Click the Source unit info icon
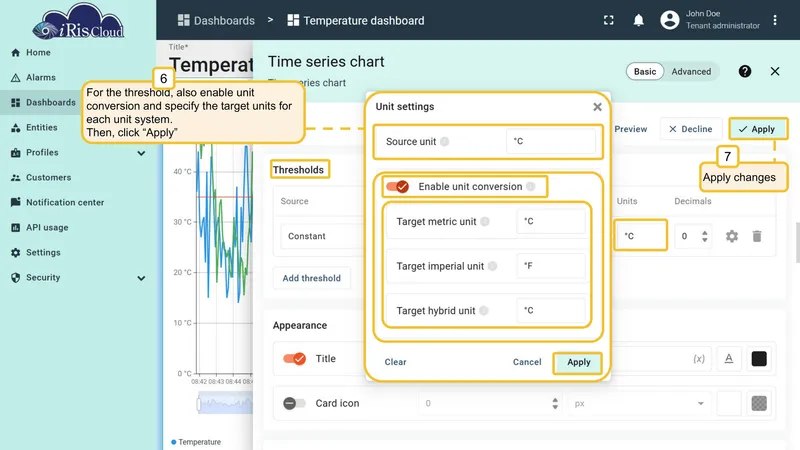 (444, 141)
